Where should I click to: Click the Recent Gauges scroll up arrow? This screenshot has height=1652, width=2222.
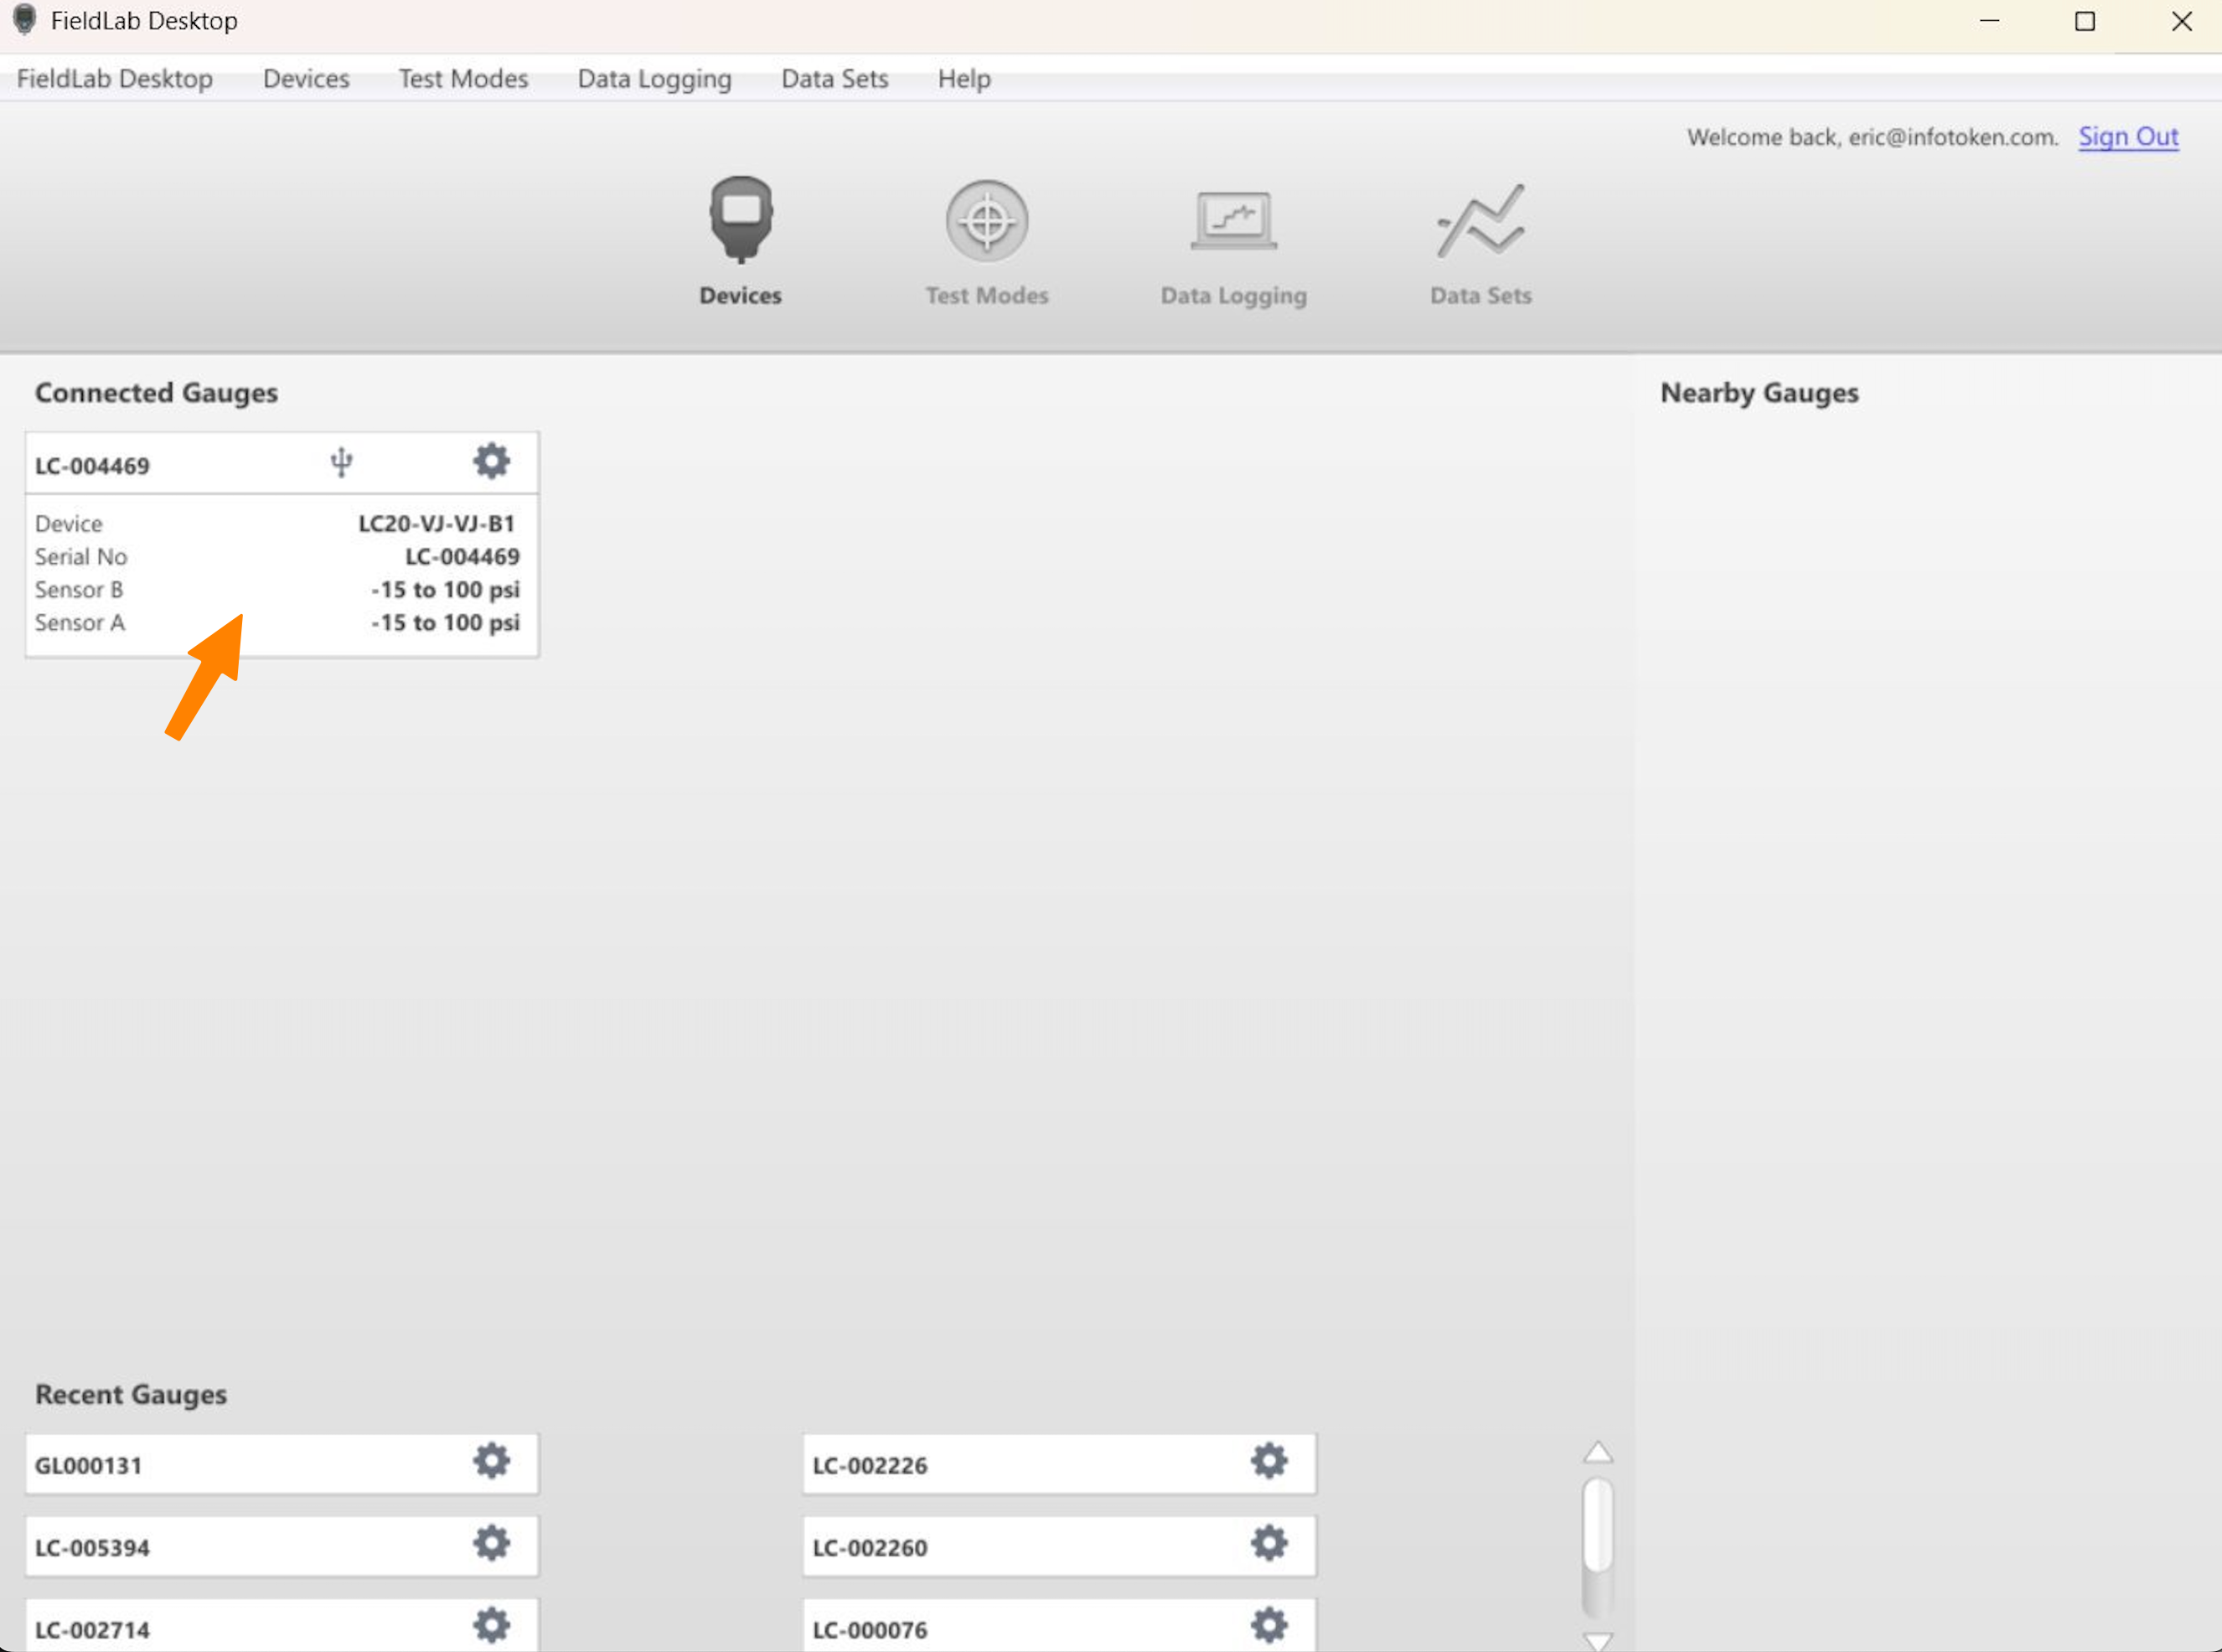(1598, 1452)
